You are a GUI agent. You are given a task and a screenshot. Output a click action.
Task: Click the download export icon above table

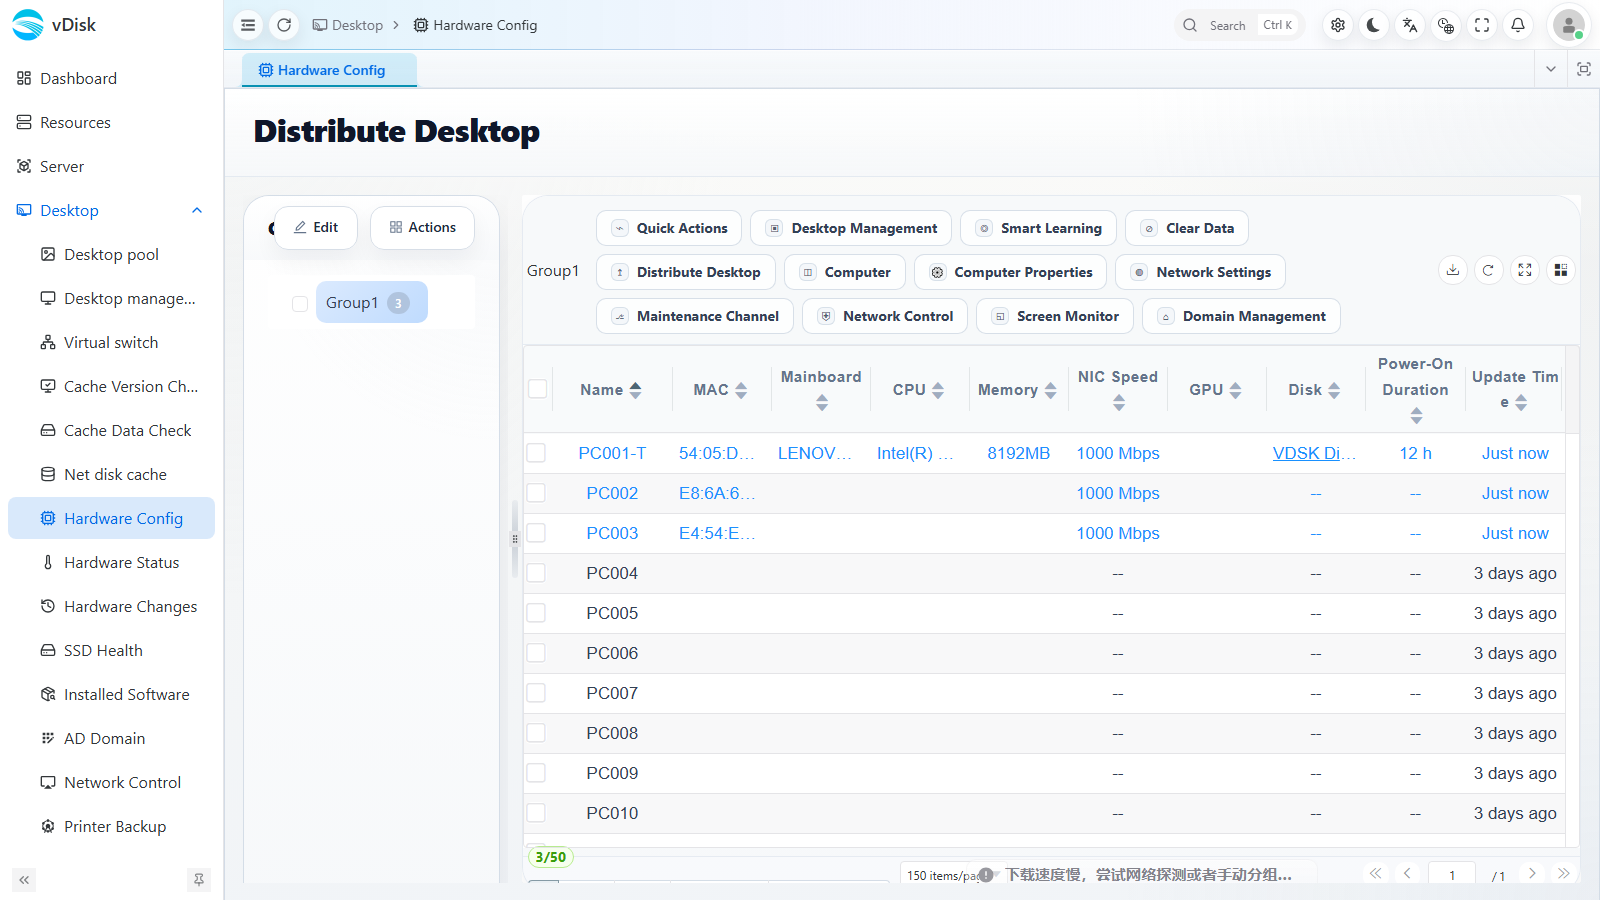point(1453,270)
